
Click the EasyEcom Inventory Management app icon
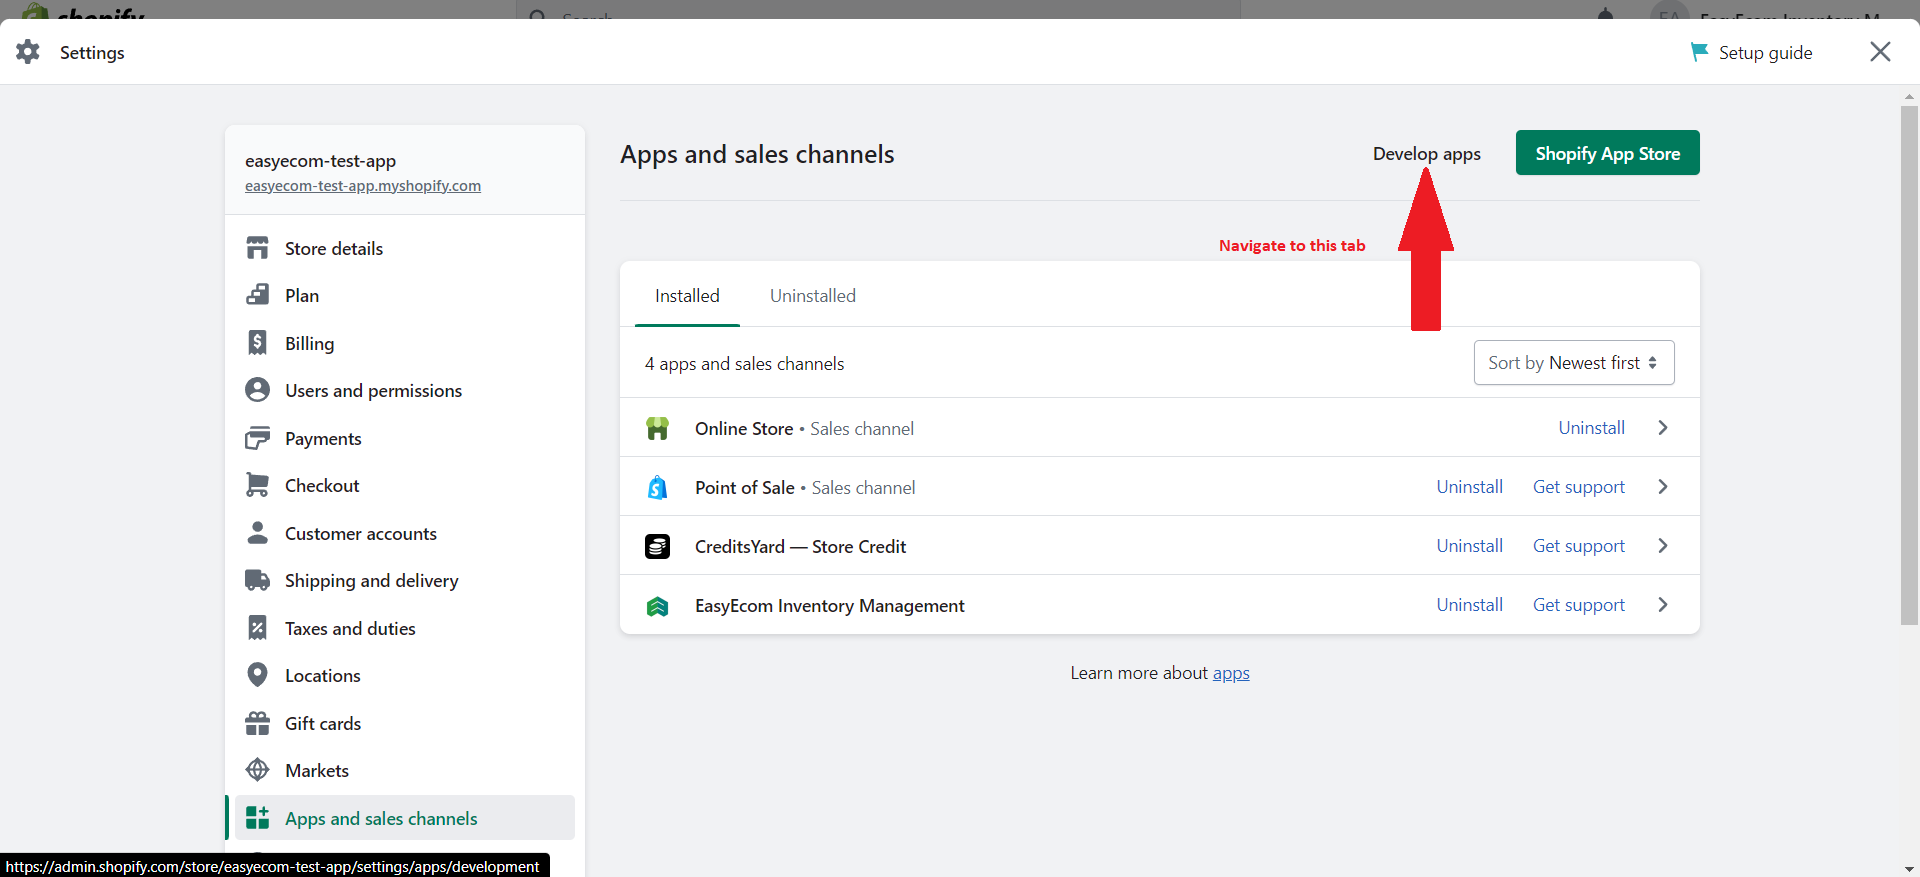657,605
